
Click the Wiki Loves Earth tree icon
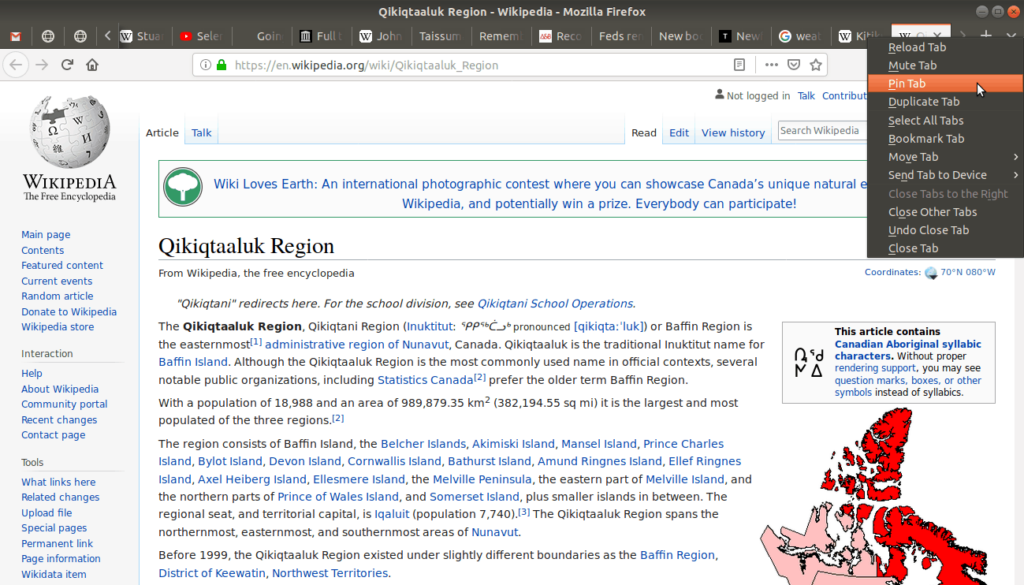coord(183,187)
